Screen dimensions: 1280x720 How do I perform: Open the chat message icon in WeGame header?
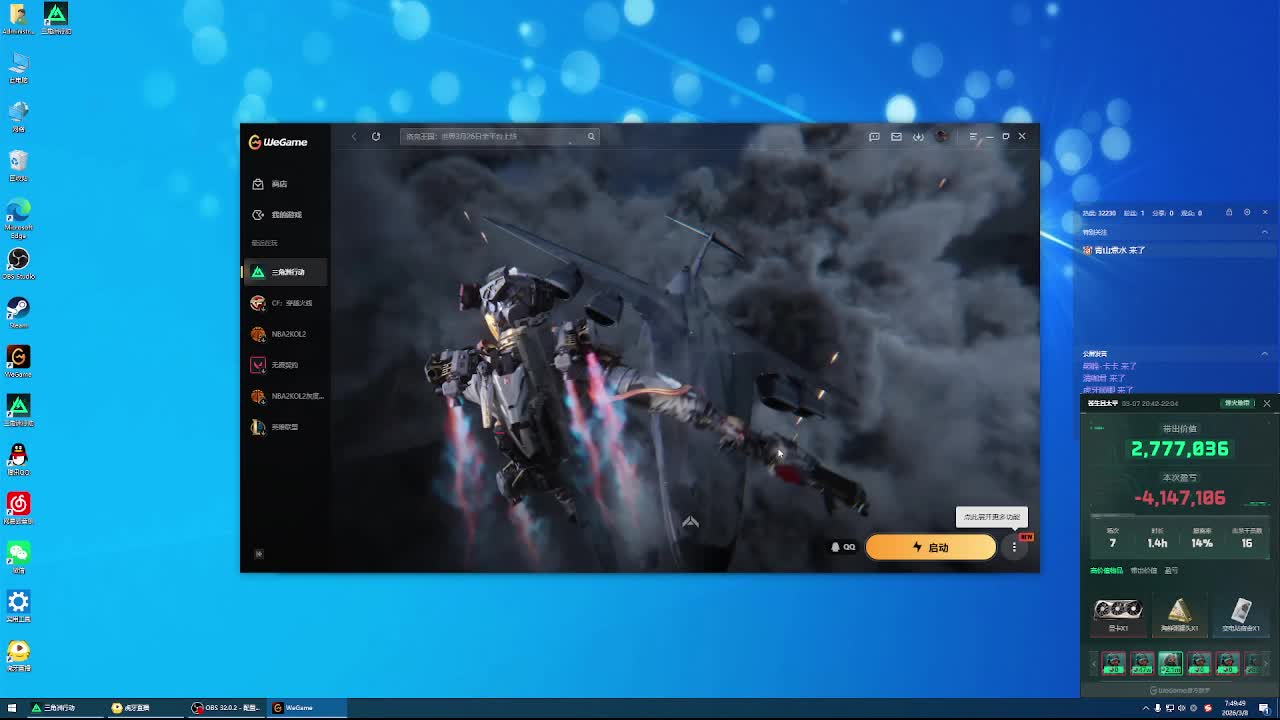coord(874,137)
